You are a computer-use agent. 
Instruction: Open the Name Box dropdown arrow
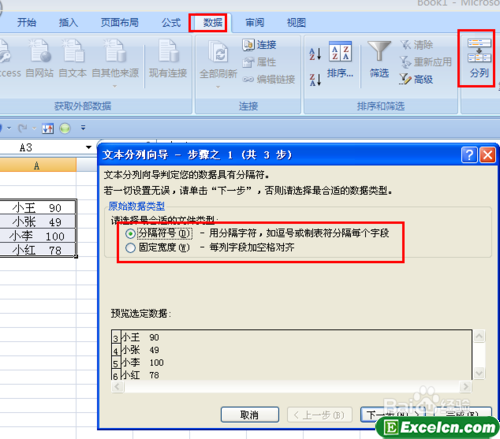tap(89, 147)
